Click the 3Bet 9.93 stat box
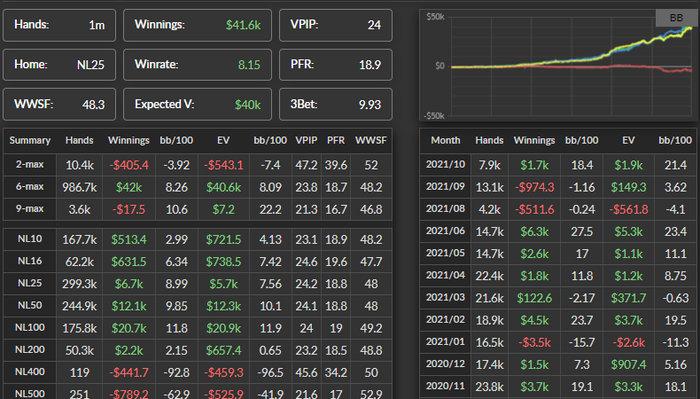 [336, 104]
